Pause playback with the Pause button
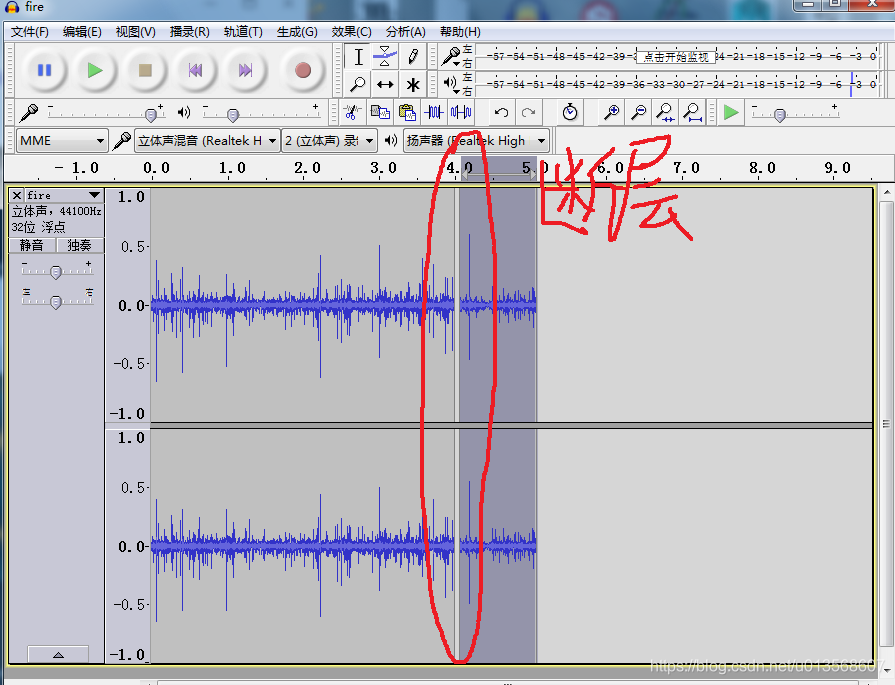The height and width of the screenshot is (685, 895). (x=45, y=70)
